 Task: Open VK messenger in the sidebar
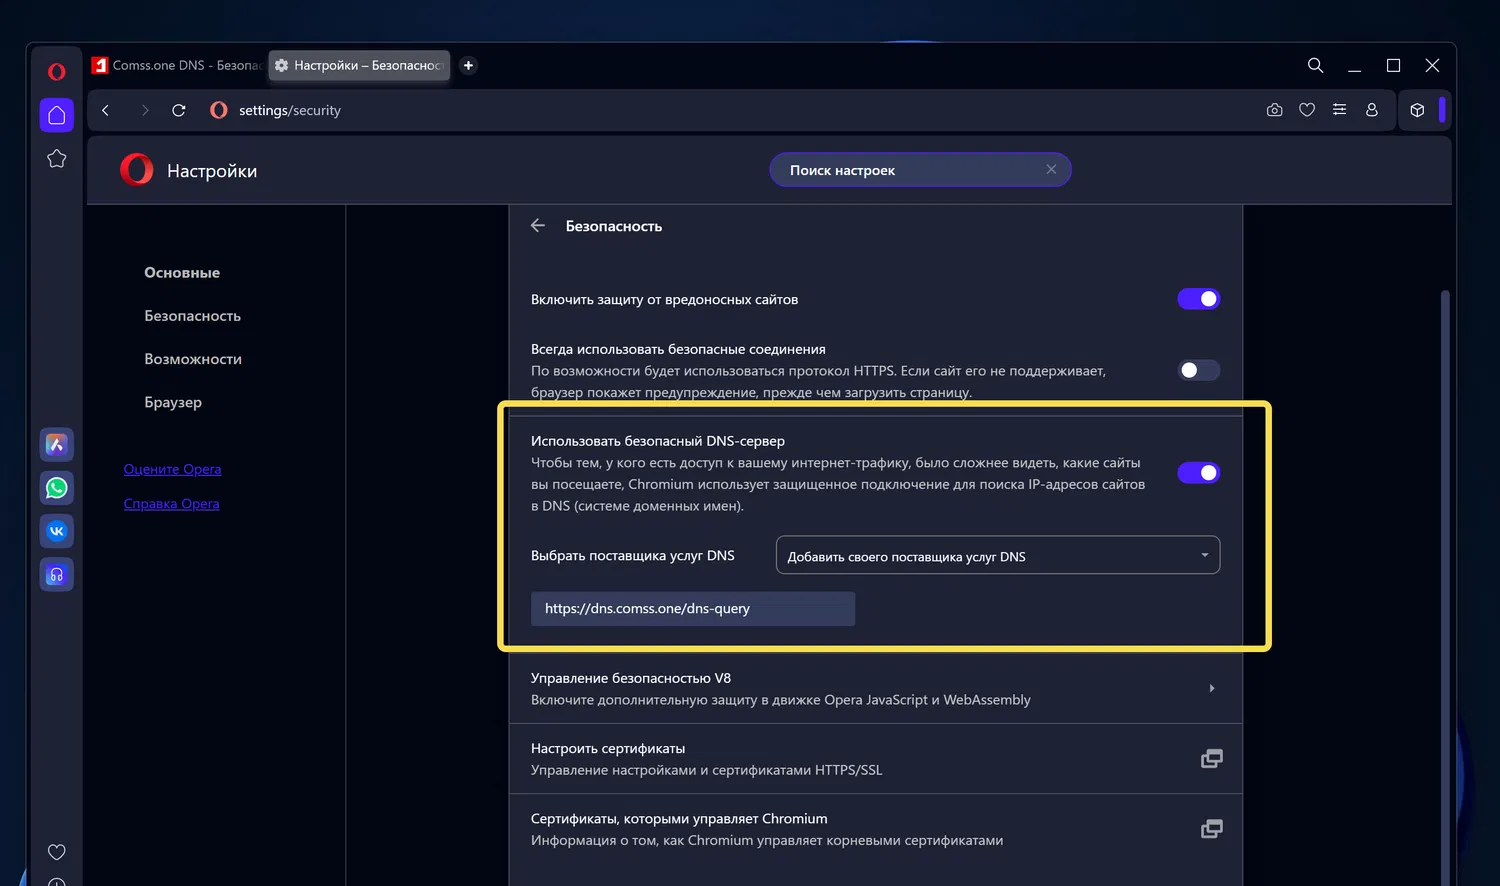point(57,531)
